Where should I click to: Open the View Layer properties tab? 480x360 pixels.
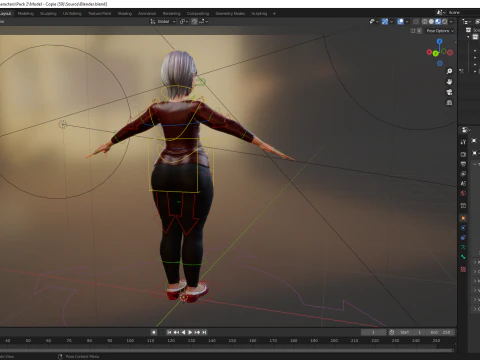[463, 174]
